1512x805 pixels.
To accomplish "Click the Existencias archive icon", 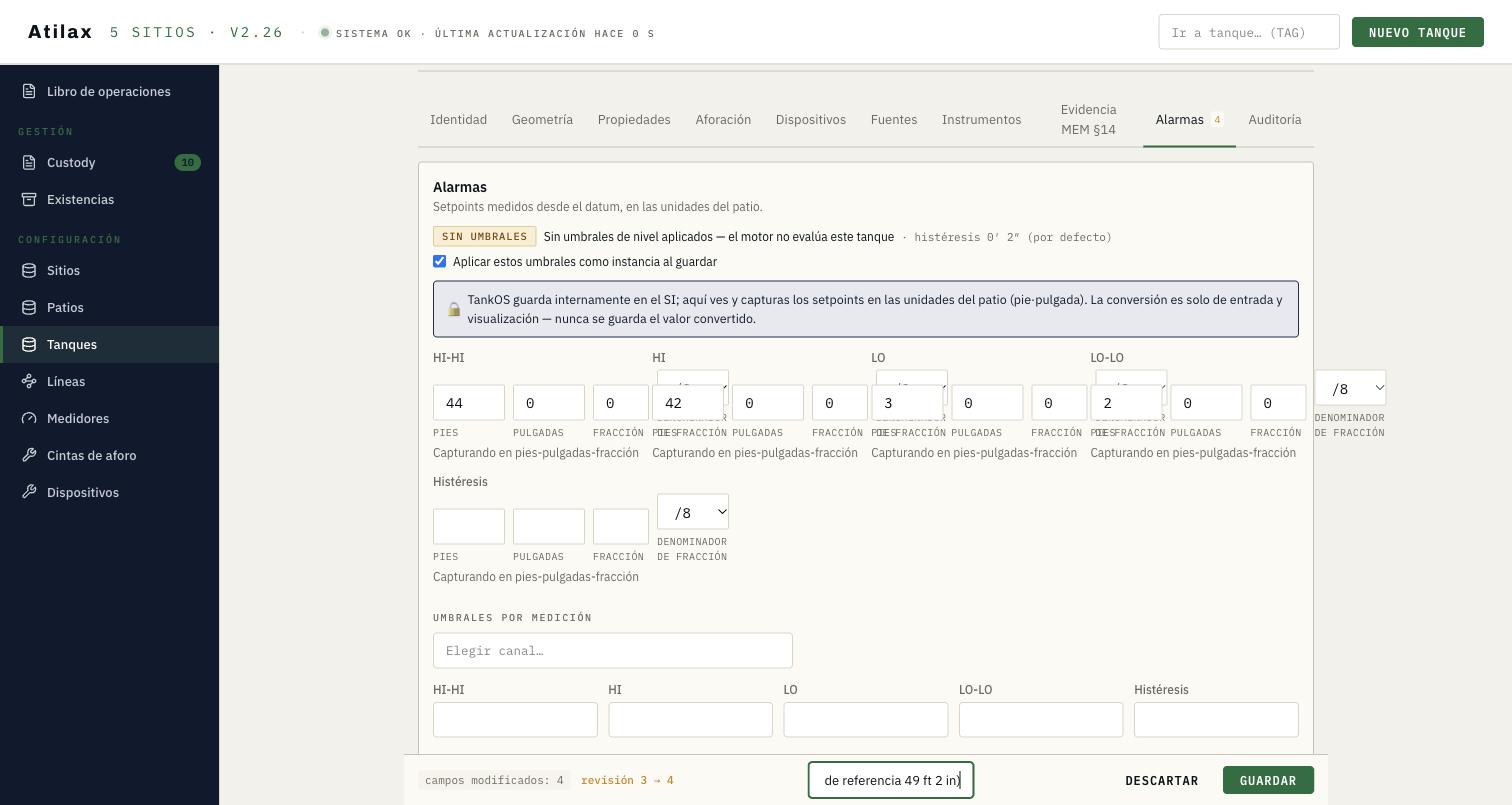I will 29,199.
